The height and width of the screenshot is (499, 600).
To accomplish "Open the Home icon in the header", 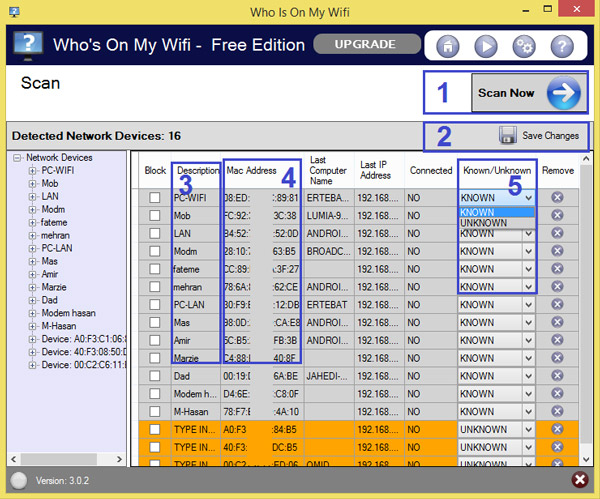I will (x=447, y=46).
